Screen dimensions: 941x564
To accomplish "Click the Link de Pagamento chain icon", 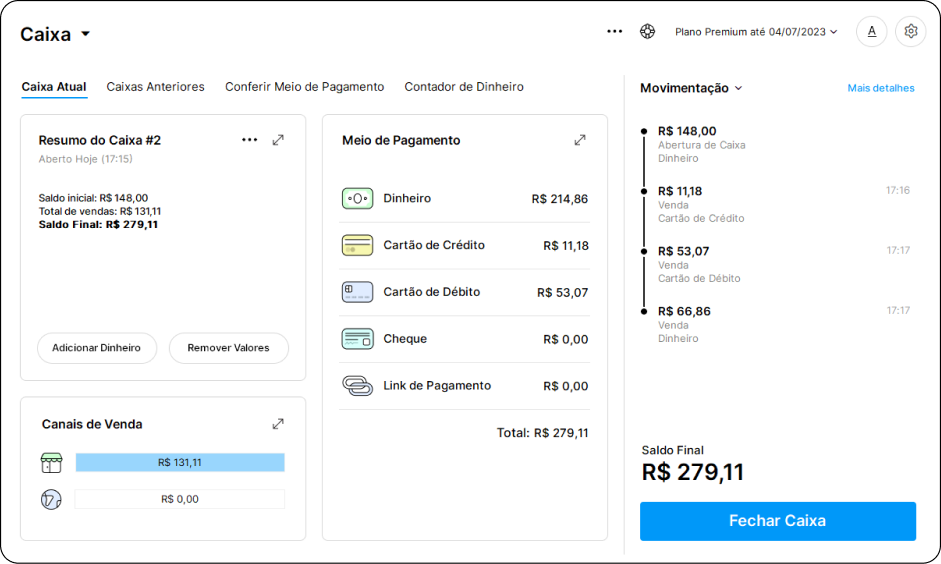I will [357, 386].
